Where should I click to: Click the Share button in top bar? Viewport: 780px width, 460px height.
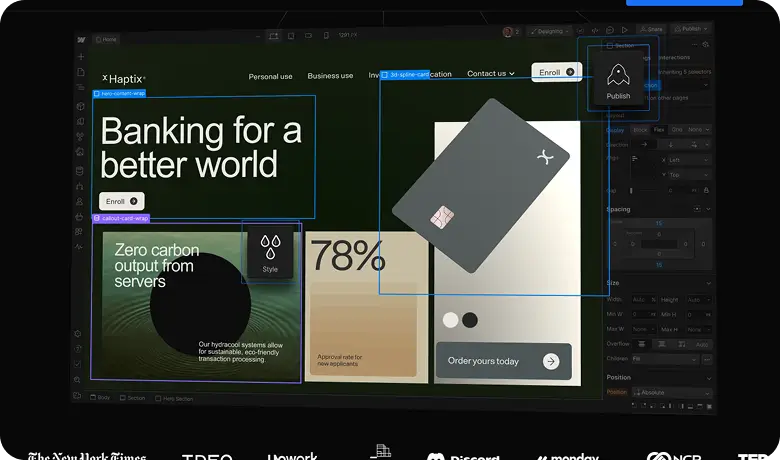tap(652, 30)
